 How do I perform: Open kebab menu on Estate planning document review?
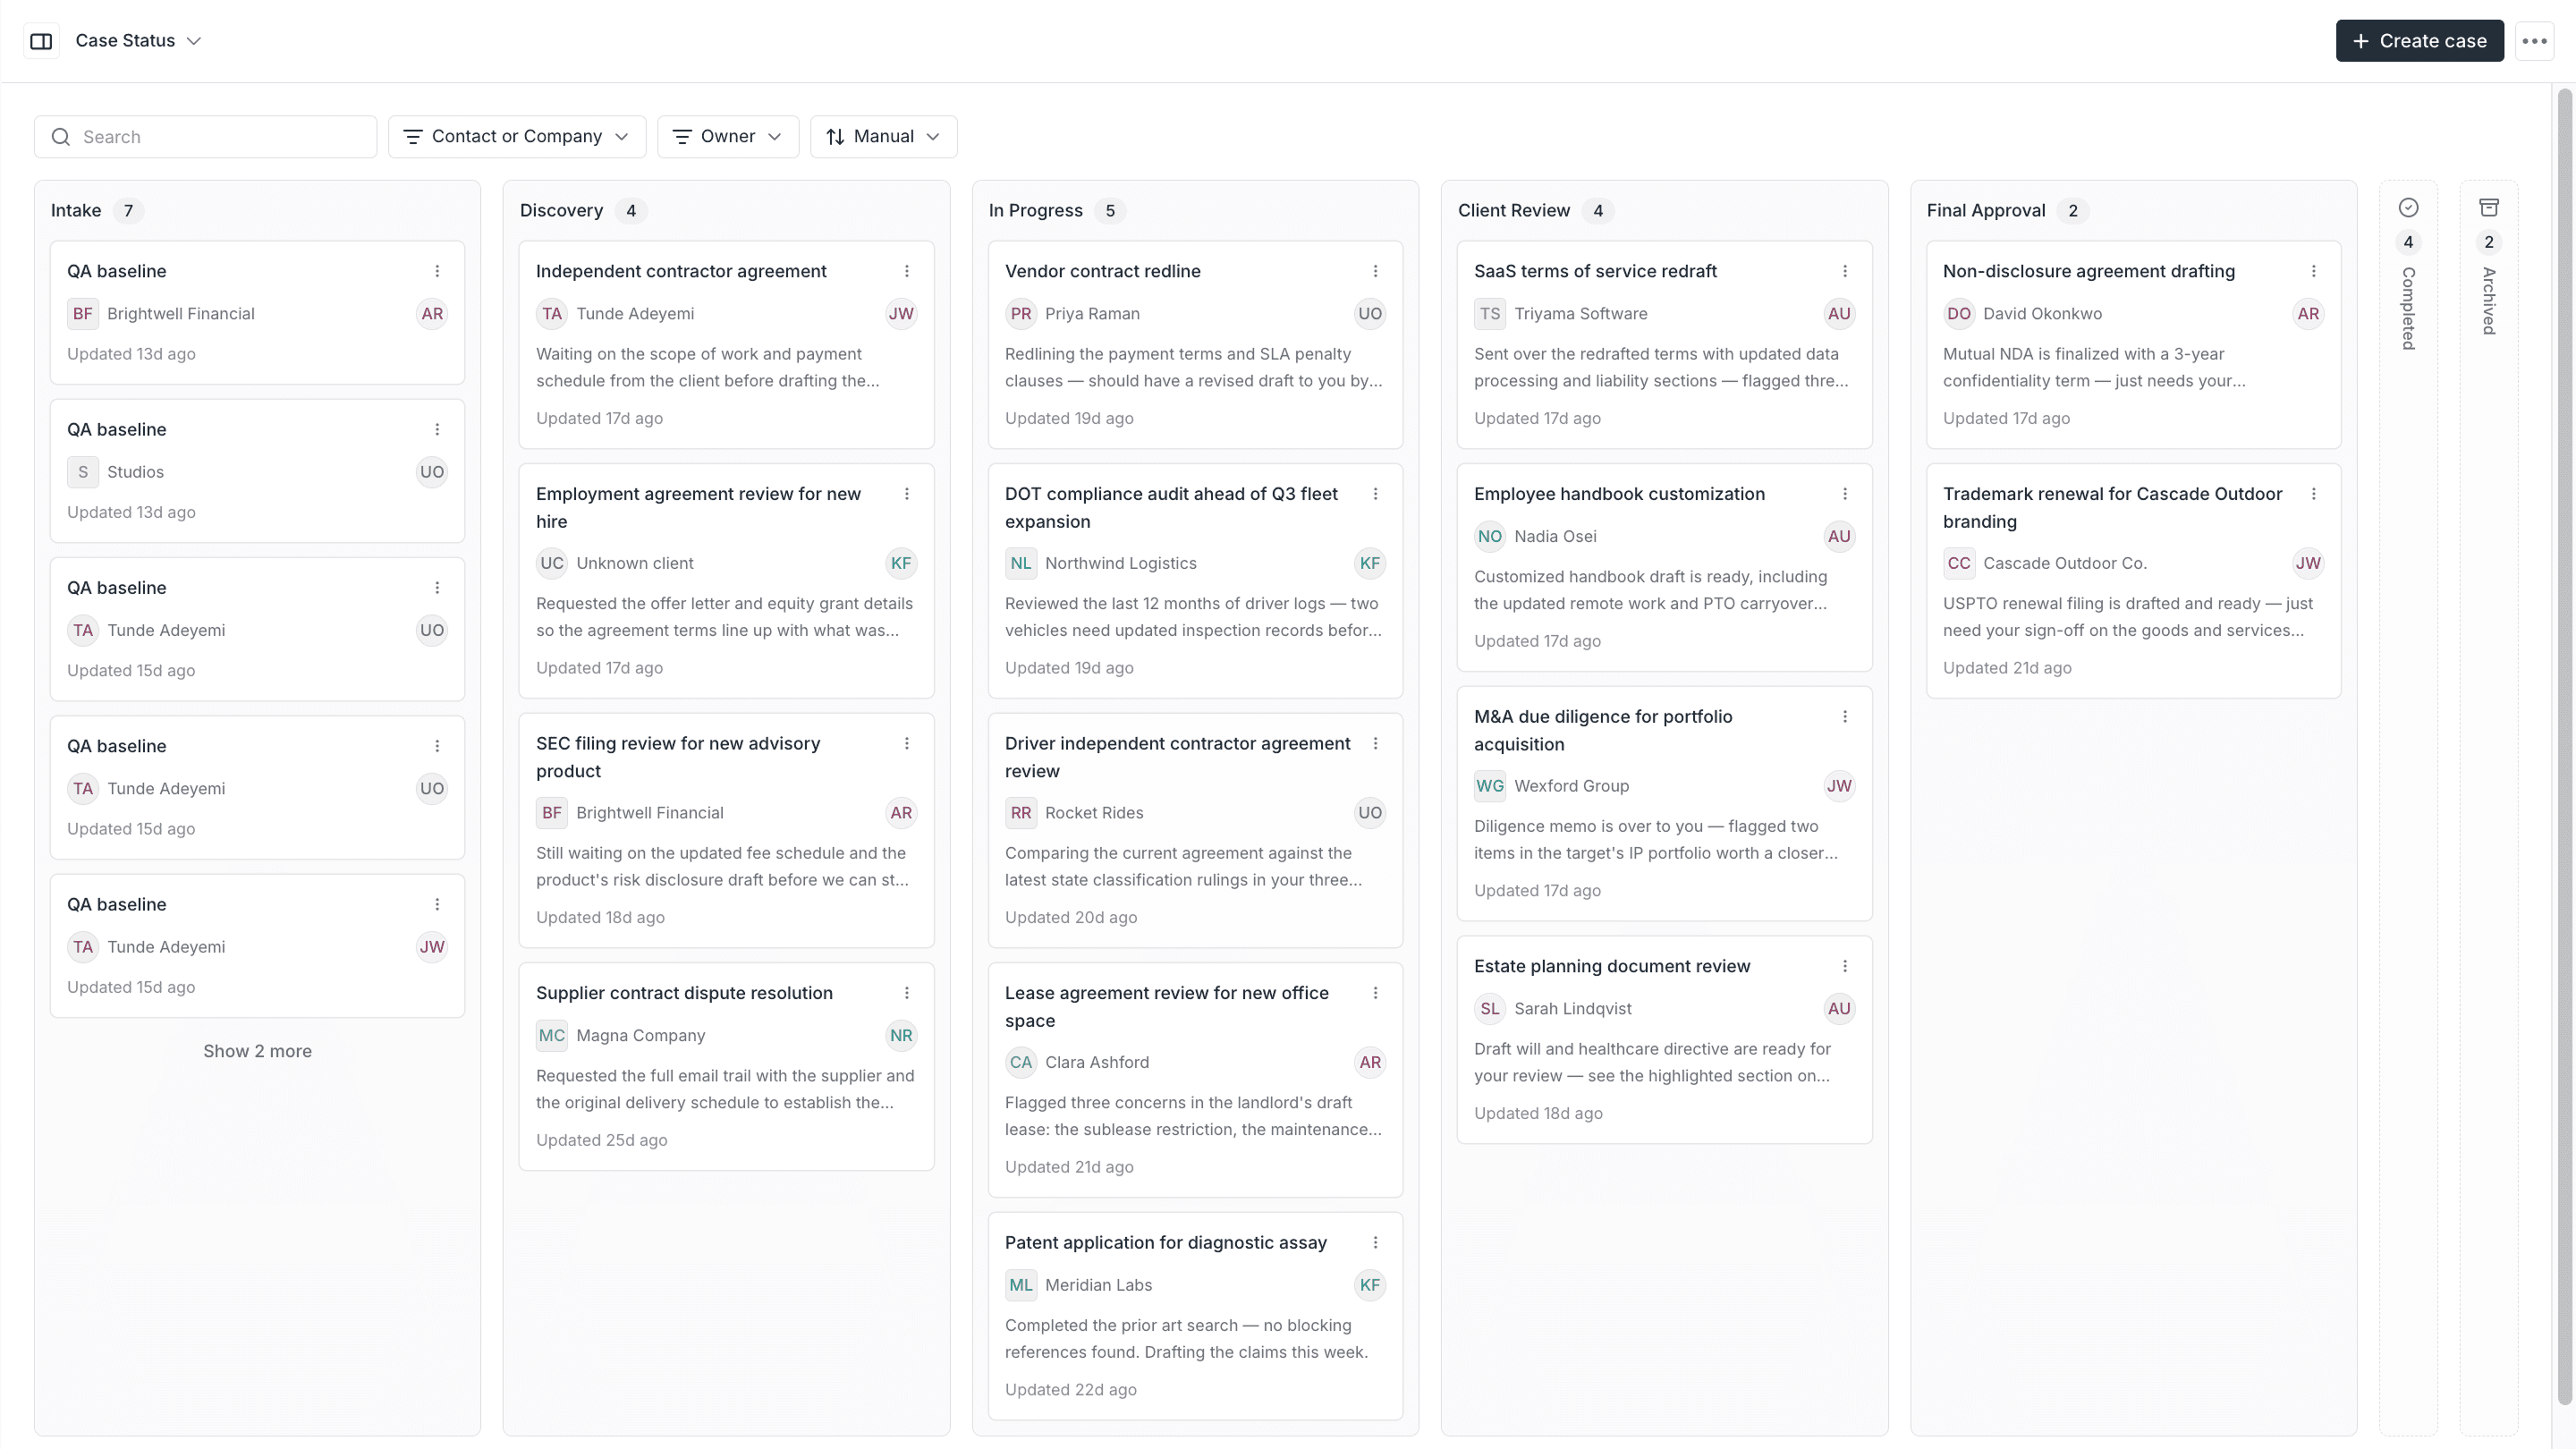[x=1844, y=966]
